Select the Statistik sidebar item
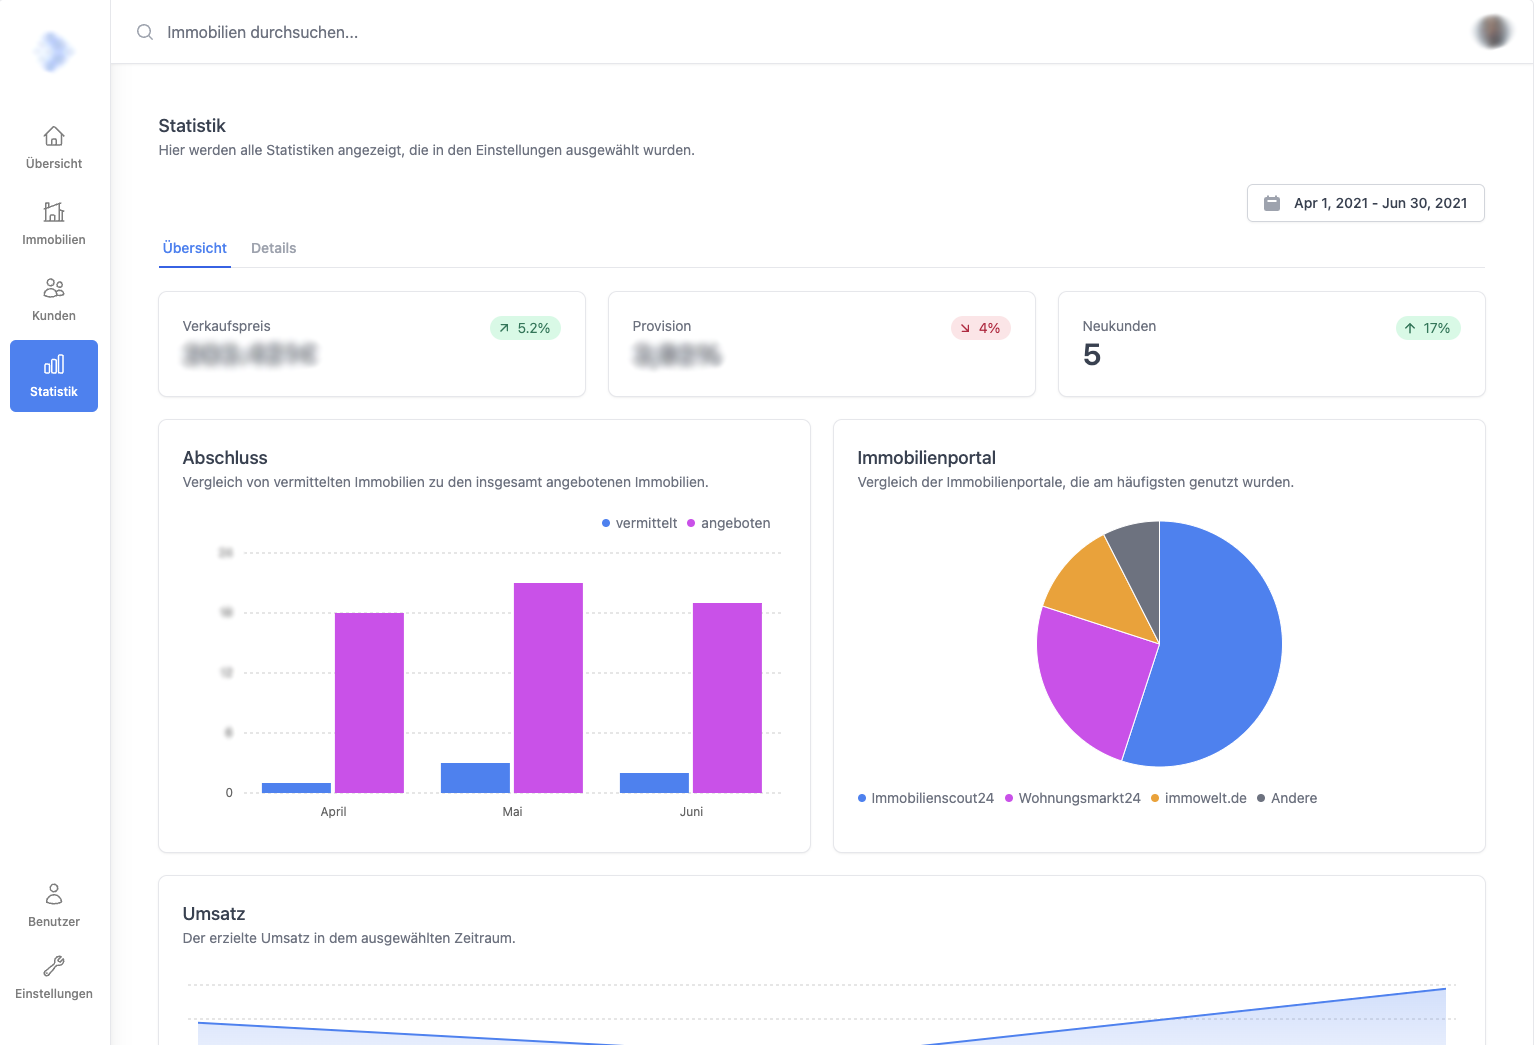Viewport: 1534px width, 1045px height. 54,376
